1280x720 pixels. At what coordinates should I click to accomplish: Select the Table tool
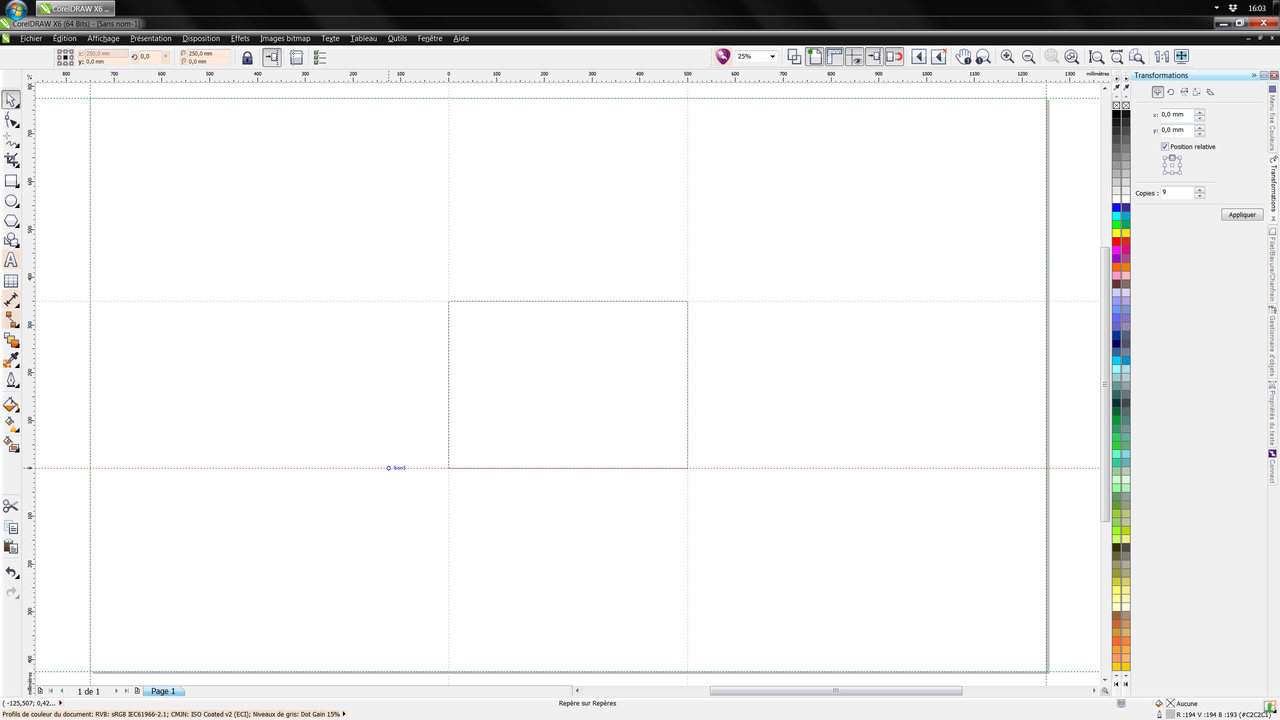(11, 281)
